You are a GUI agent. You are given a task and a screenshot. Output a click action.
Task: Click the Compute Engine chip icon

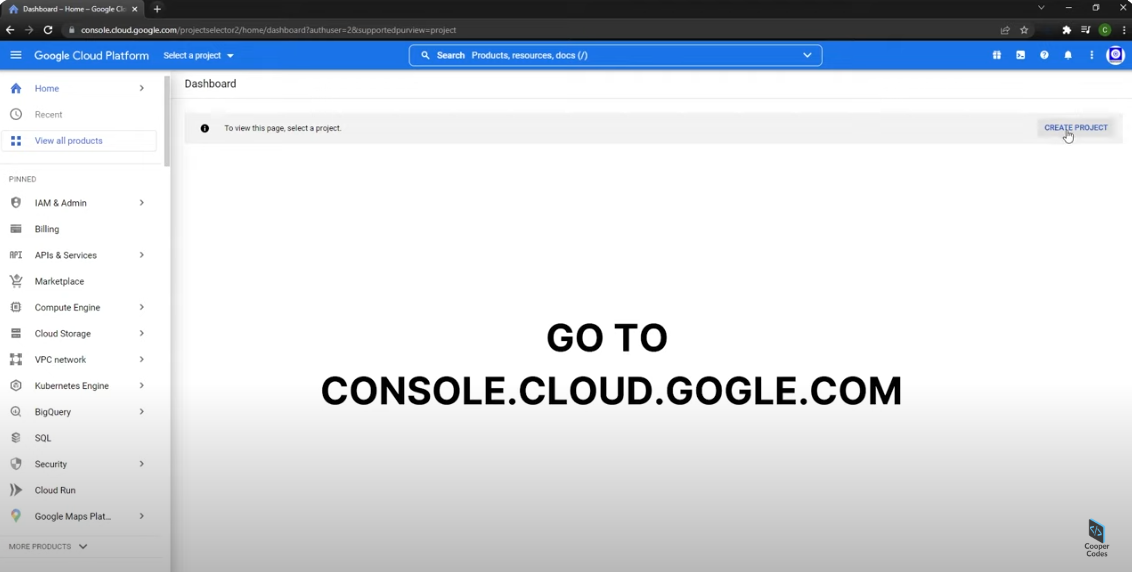[16, 307]
